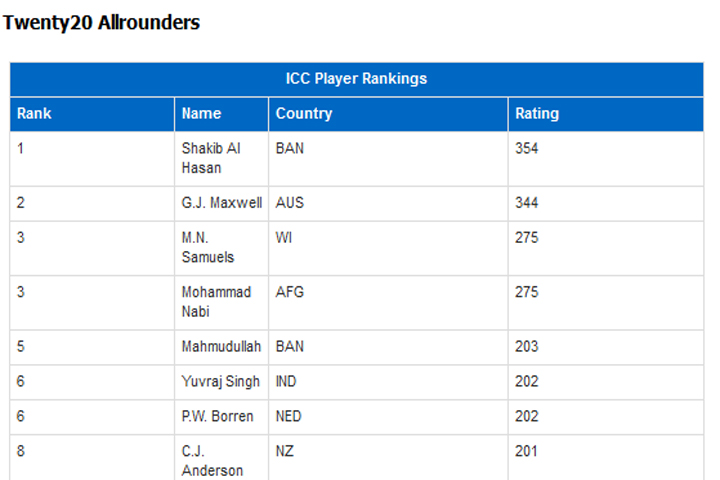The height and width of the screenshot is (480, 720).
Task: Select the G.J. Maxwell name cell
Action: point(221,203)
